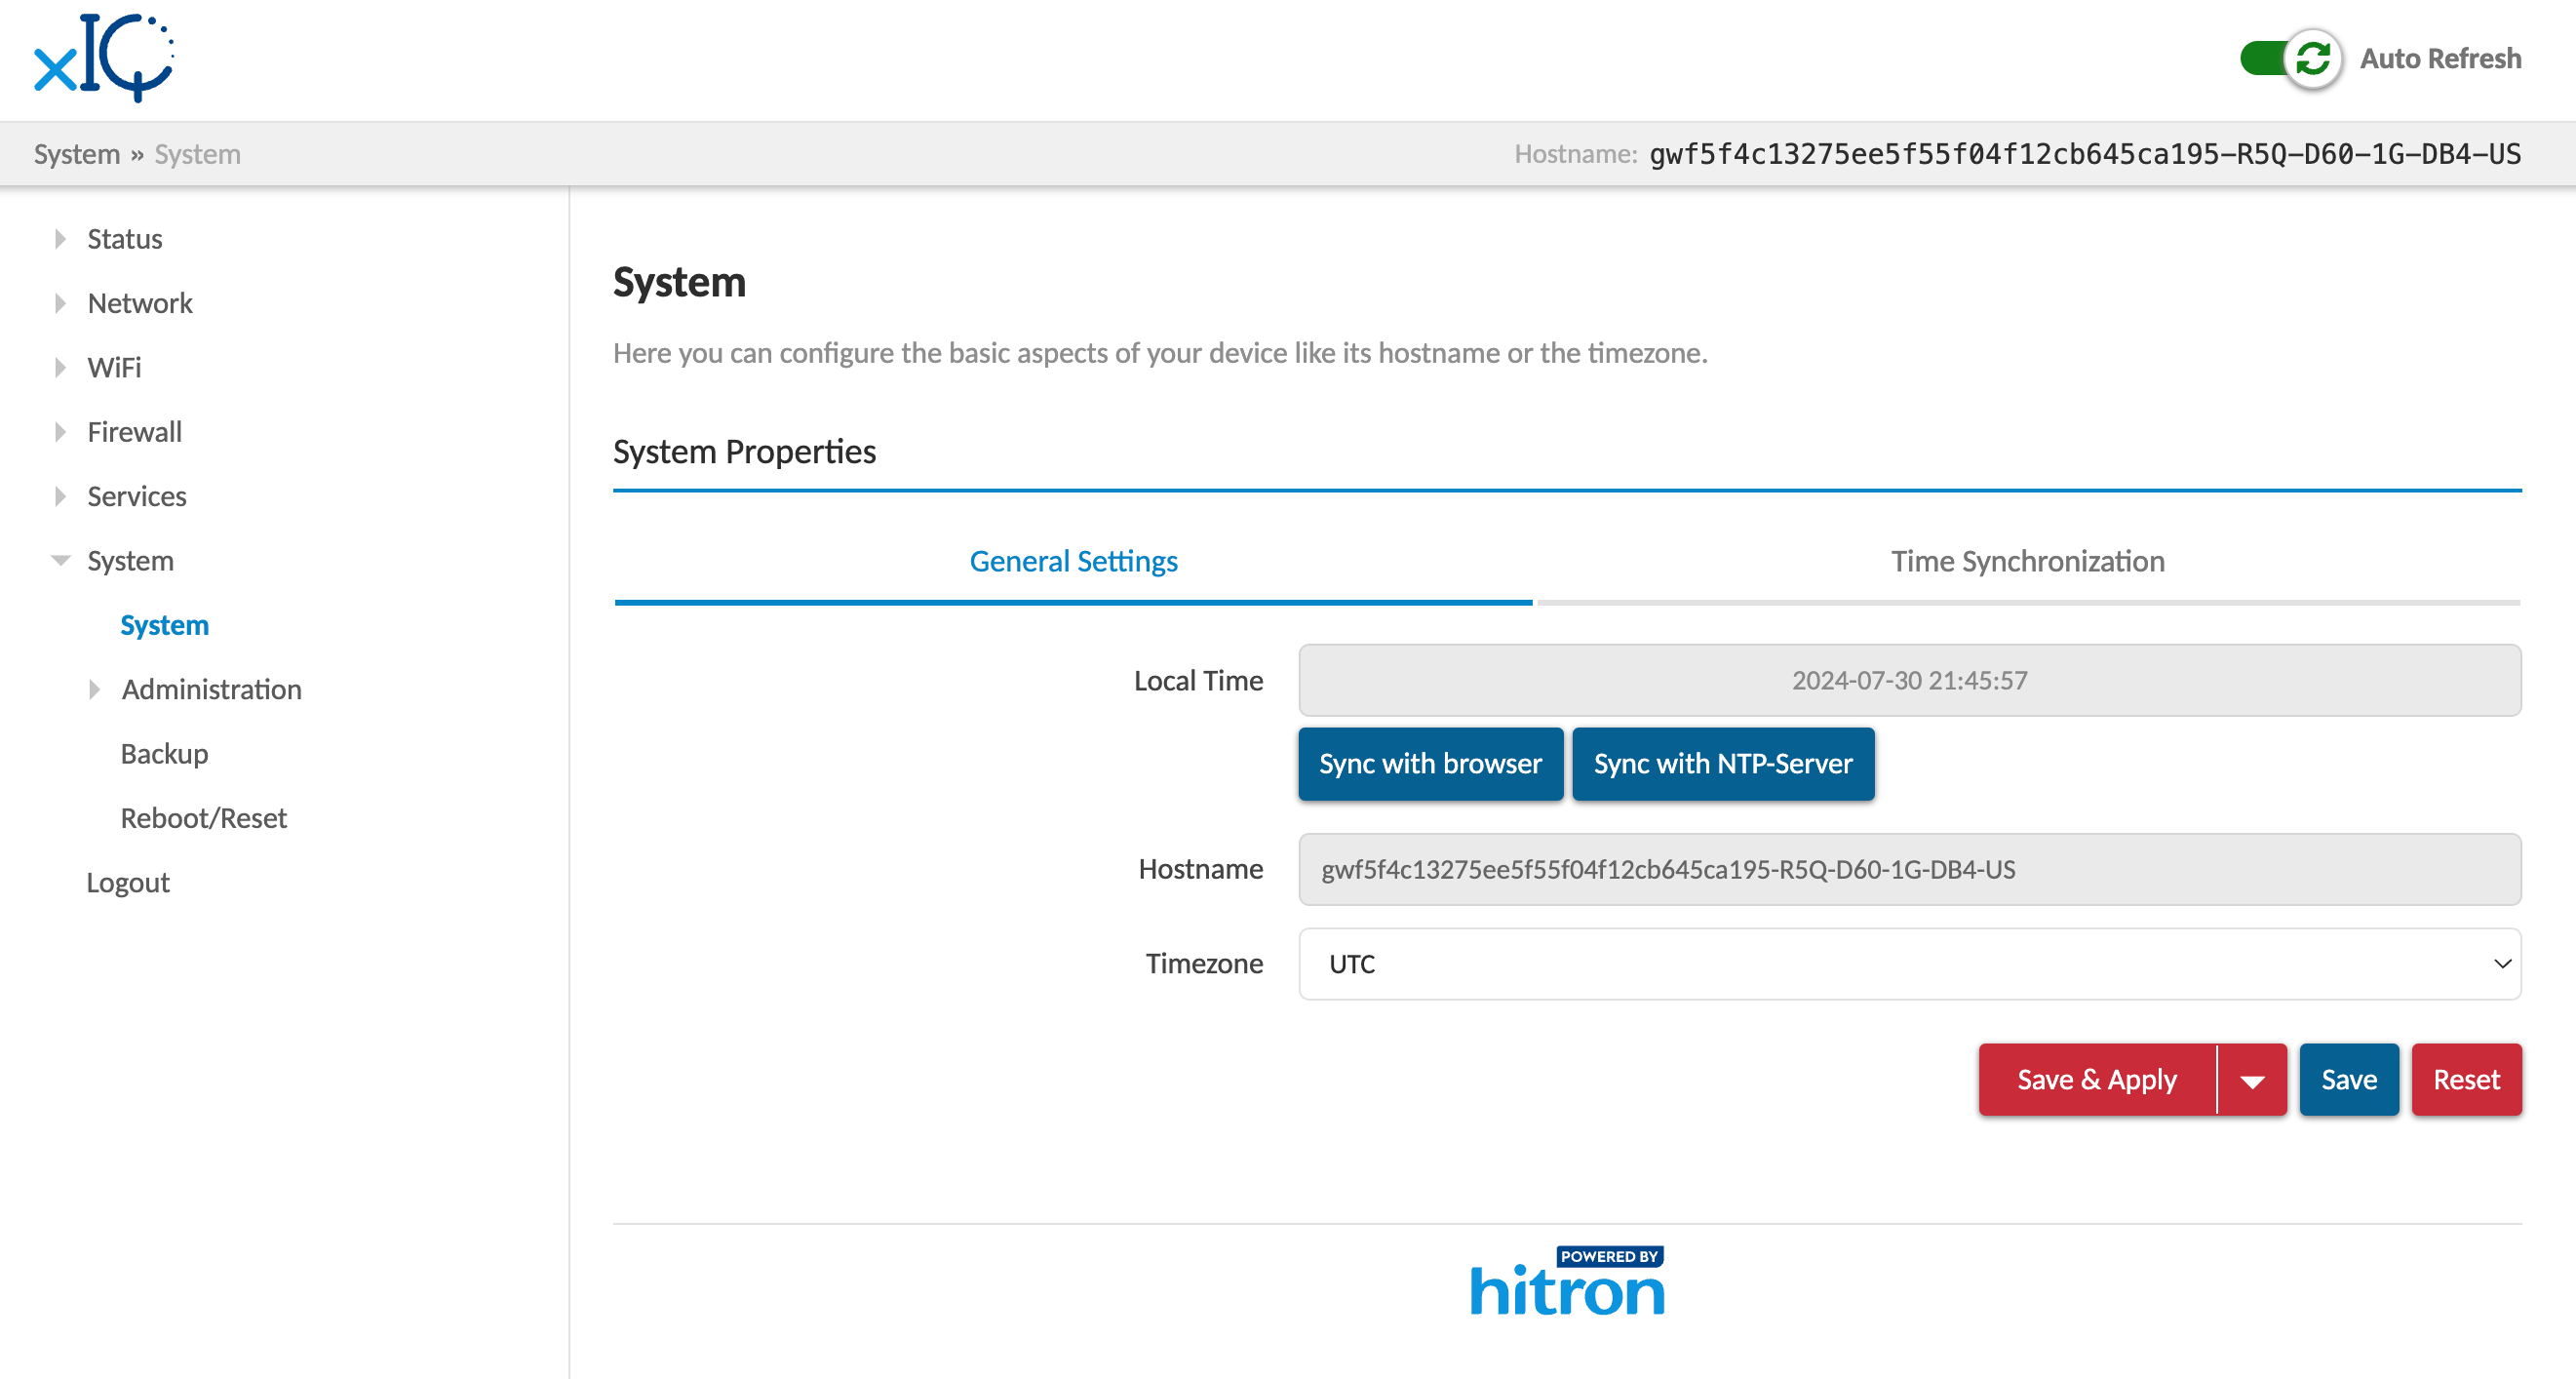Click the second System breadcrumb entry
The width and height of the screenshot is (2576, 1379).
tap(197, 154)
